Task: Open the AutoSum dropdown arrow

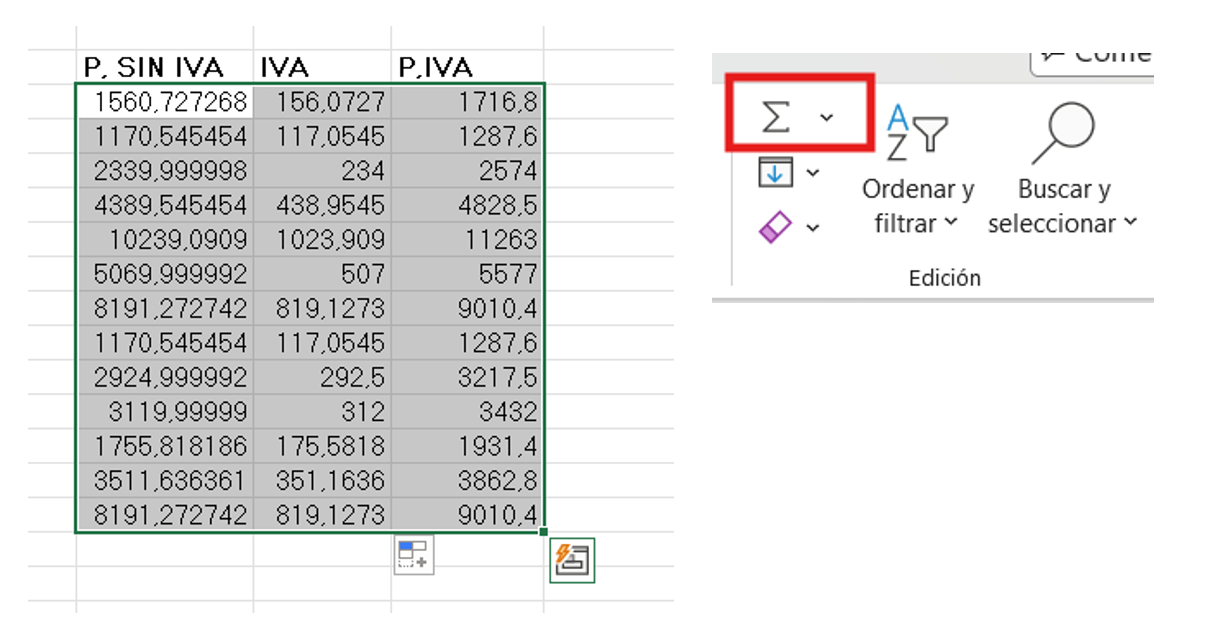Action: coord(826,117)
